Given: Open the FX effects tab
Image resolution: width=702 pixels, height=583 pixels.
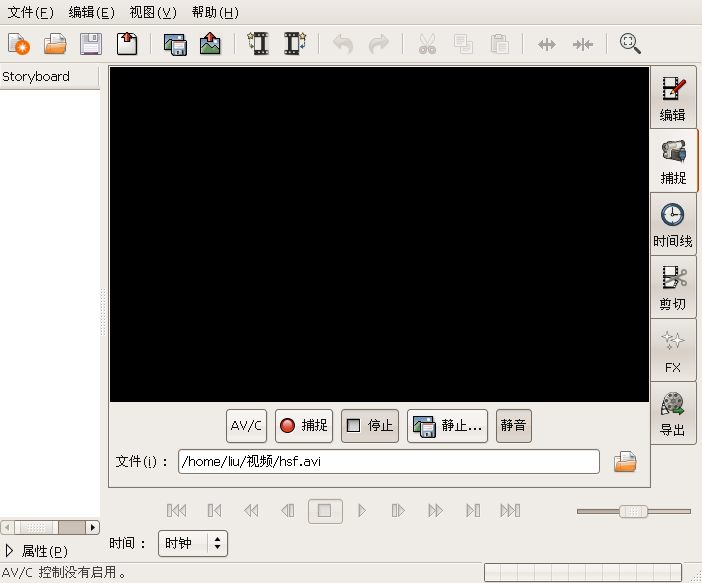Looking at the screenshot, I should pos(672,350).
